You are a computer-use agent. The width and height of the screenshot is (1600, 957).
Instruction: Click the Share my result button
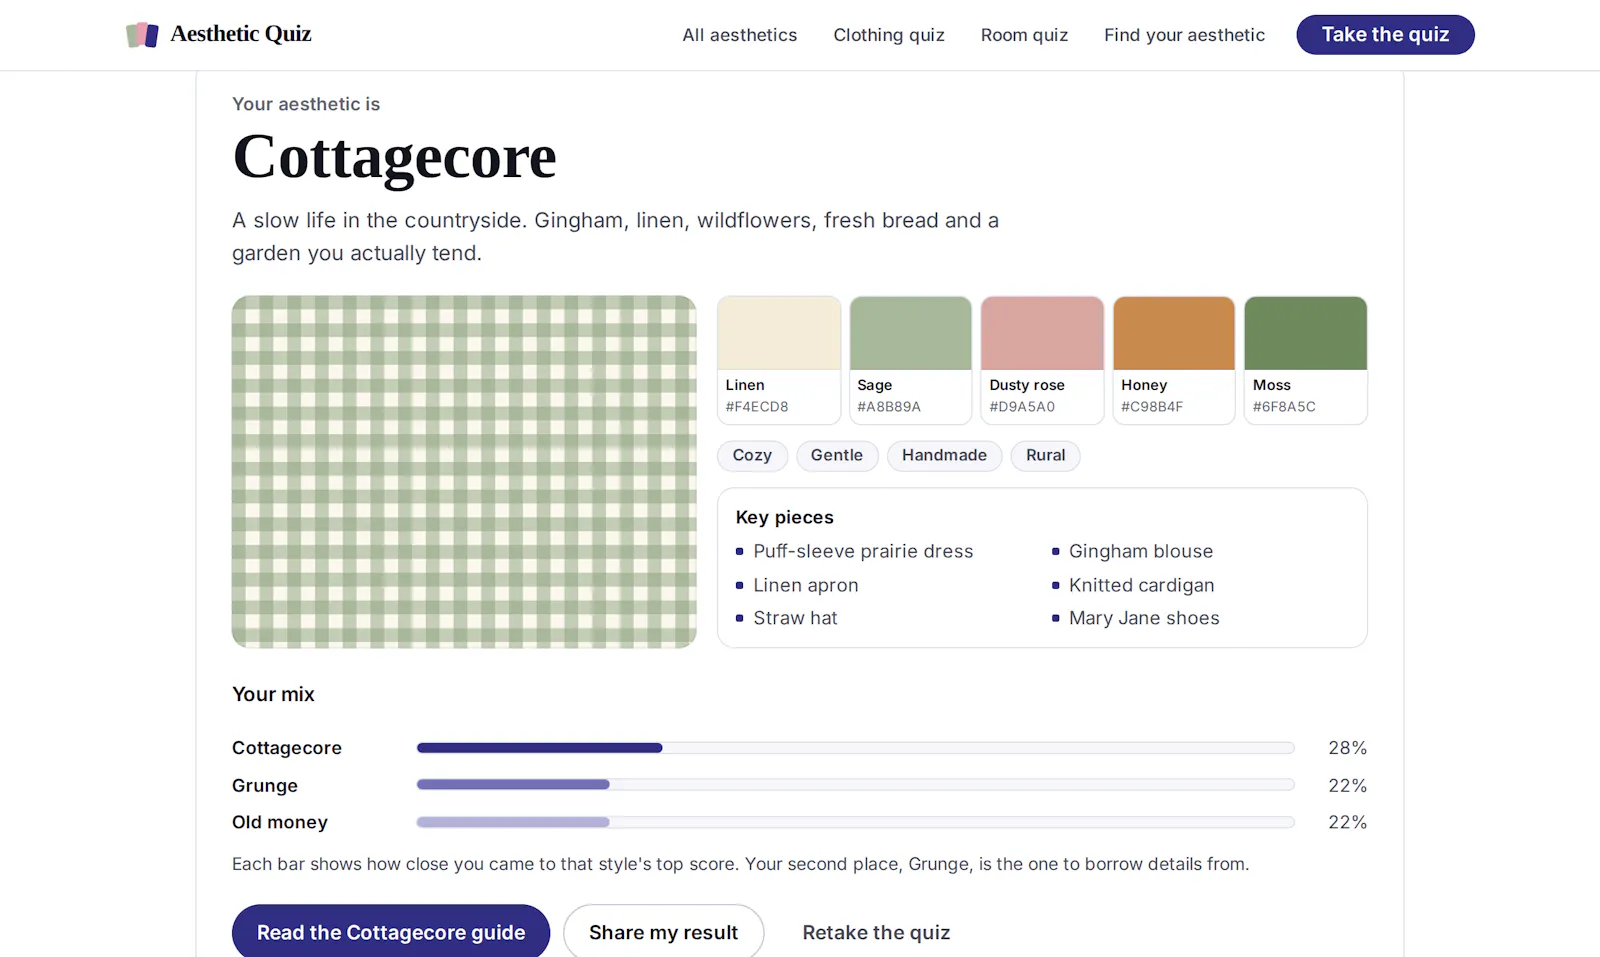tap(663, 932)
